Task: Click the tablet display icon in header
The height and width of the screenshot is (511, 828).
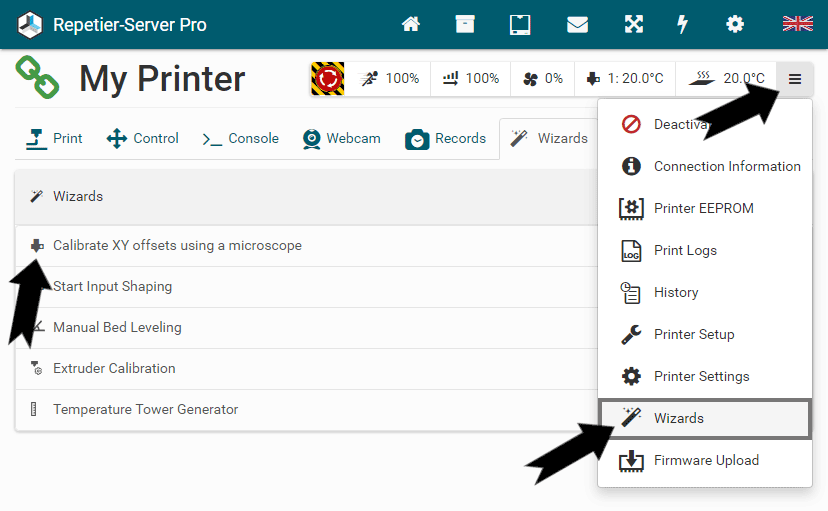Action: pyautogui.click(x=520, y=24)
